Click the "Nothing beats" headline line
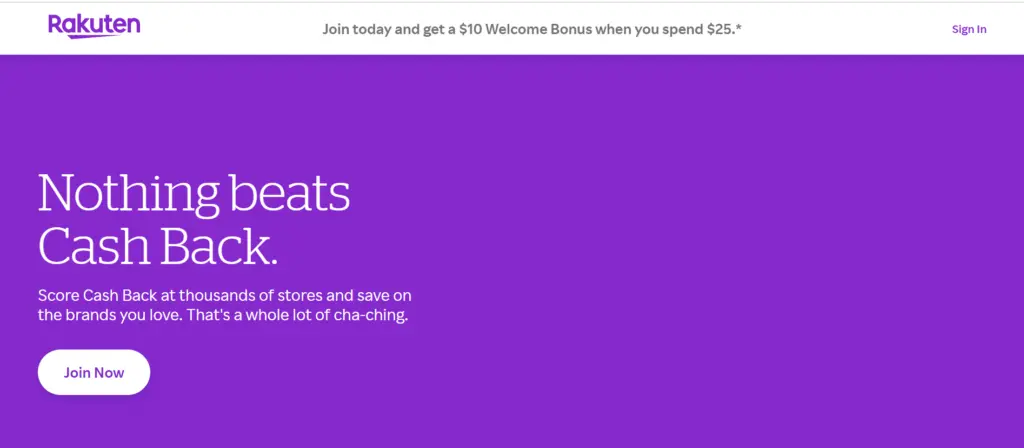 (194, 193)
